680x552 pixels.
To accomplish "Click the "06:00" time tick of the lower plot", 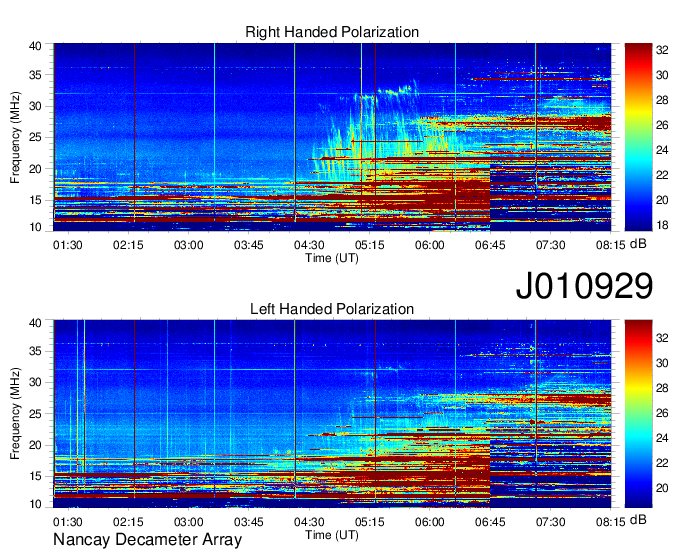I will click(430, 522).
